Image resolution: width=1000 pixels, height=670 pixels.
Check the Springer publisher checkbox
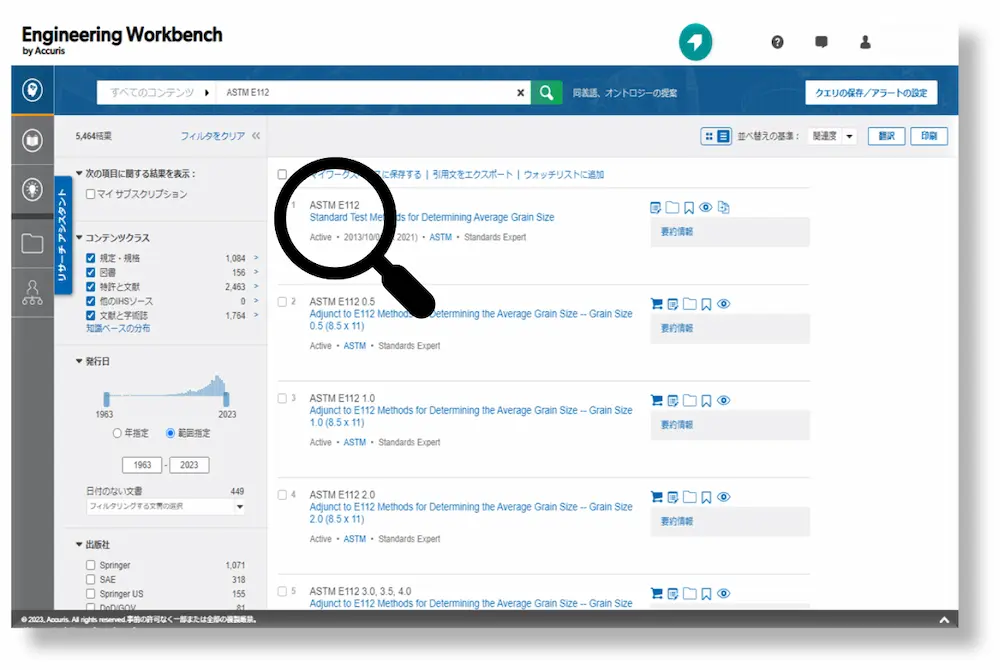91,565
